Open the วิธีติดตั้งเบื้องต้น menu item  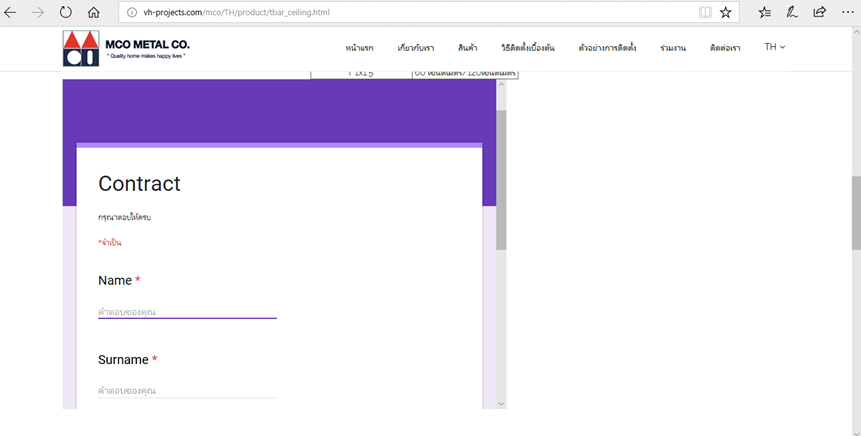point(528,48)
